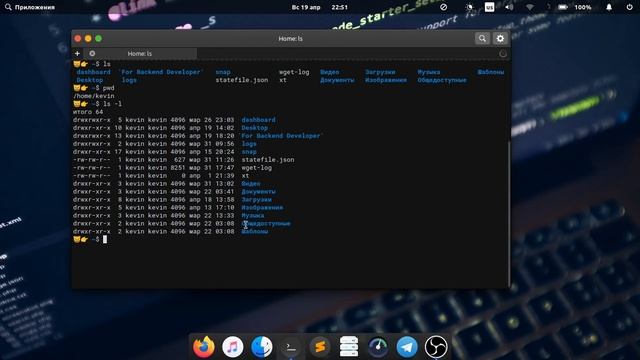Screen dimensions: 640x360
Task: Open the Приложения applications menu
Action: (30, 7)
